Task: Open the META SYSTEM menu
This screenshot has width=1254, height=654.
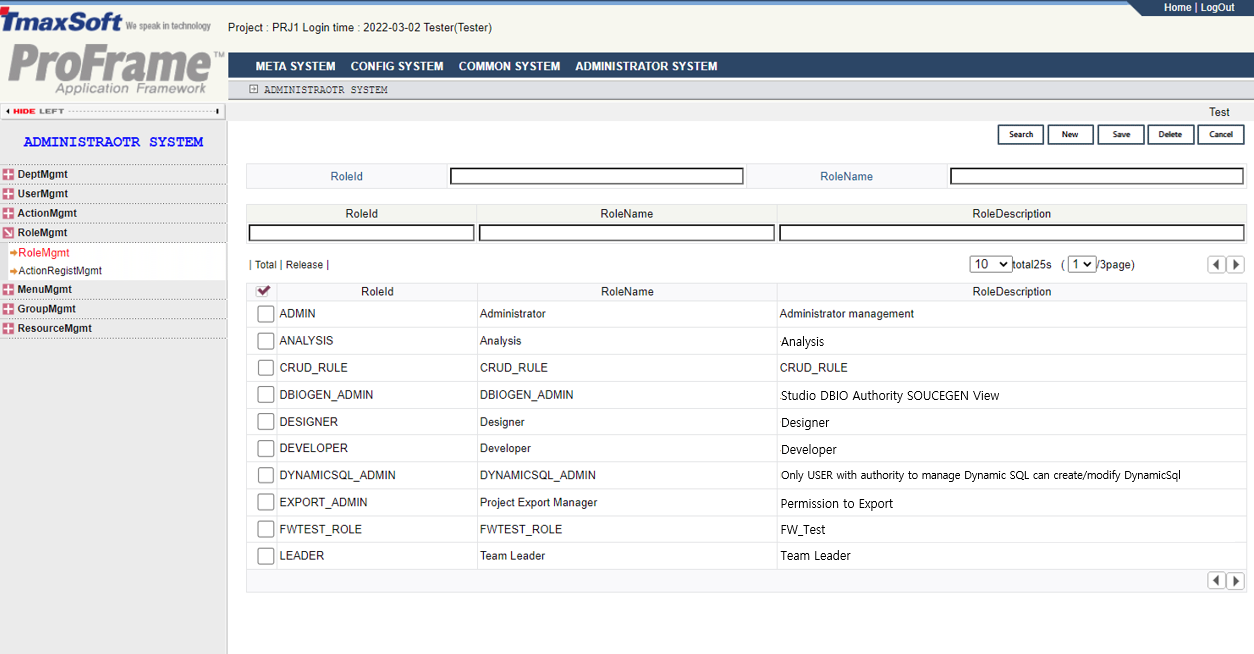Action: (295, 66)
